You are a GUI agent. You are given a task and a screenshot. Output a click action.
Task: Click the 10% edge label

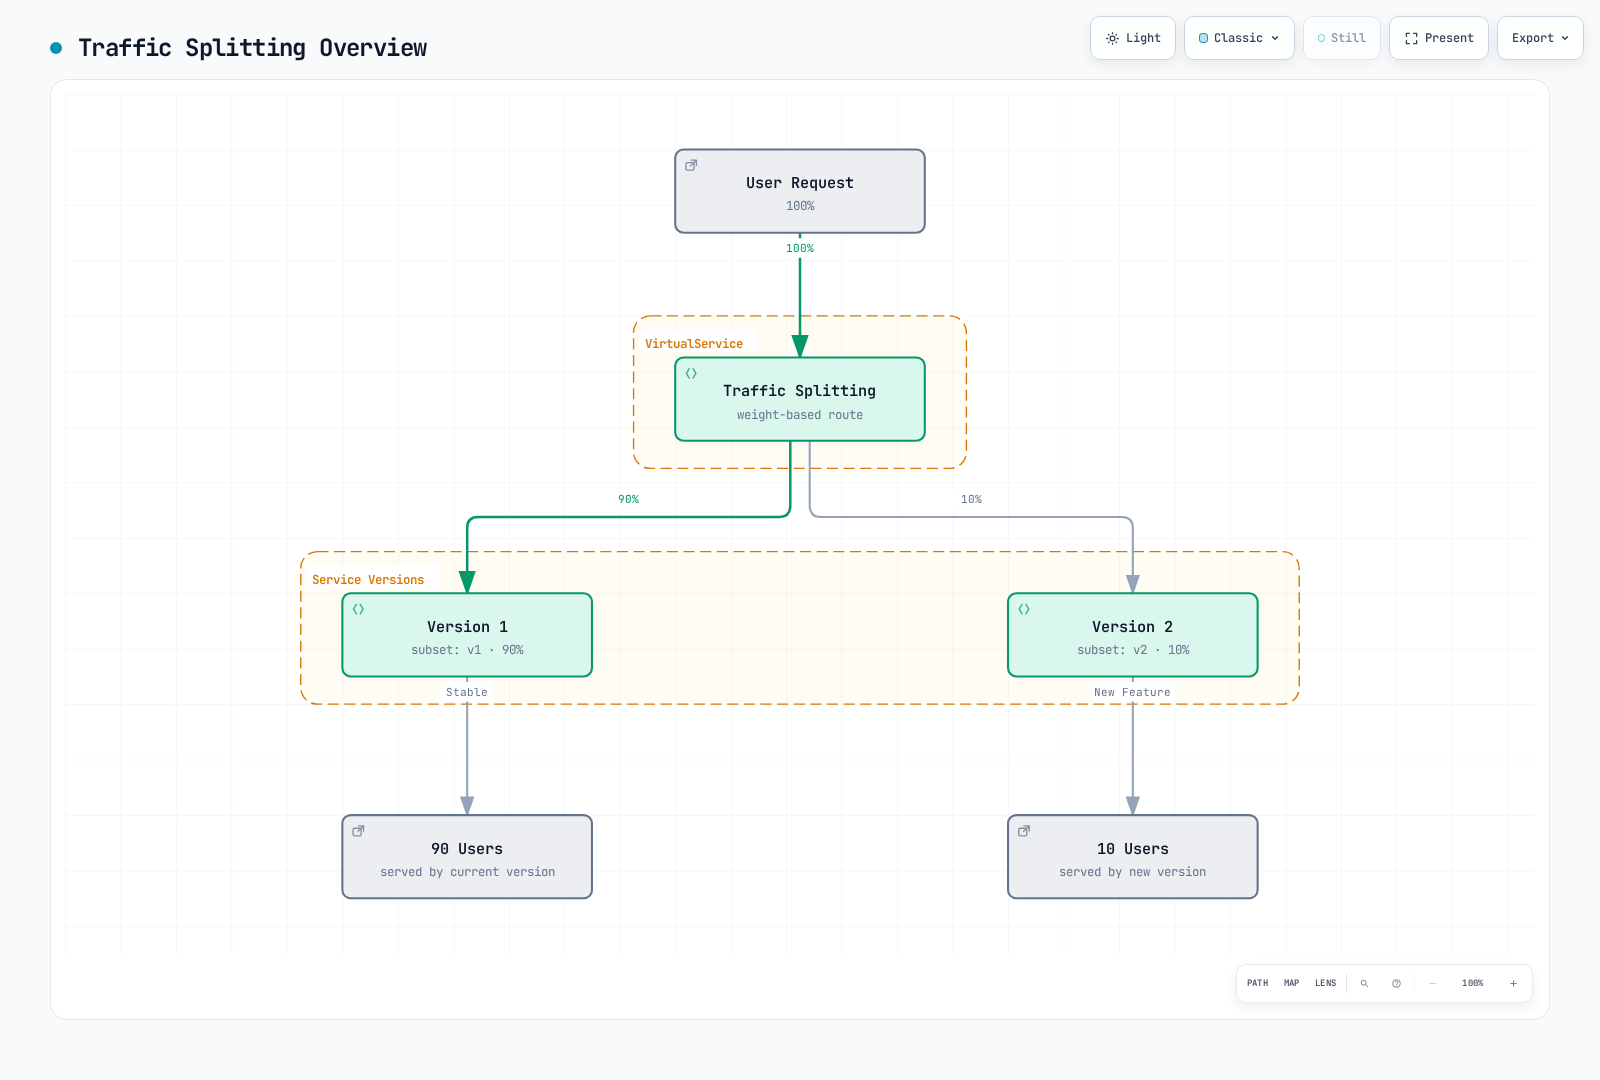tap(971, 499)
